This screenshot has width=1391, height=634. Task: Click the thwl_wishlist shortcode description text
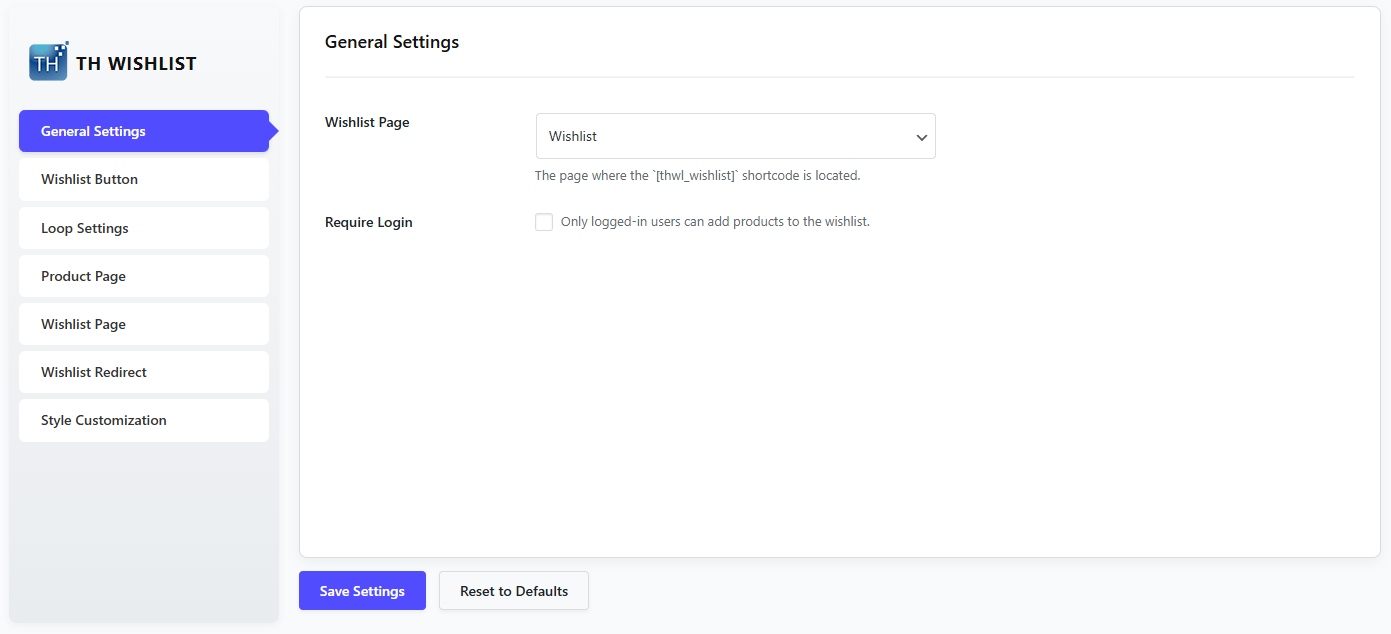697,175
